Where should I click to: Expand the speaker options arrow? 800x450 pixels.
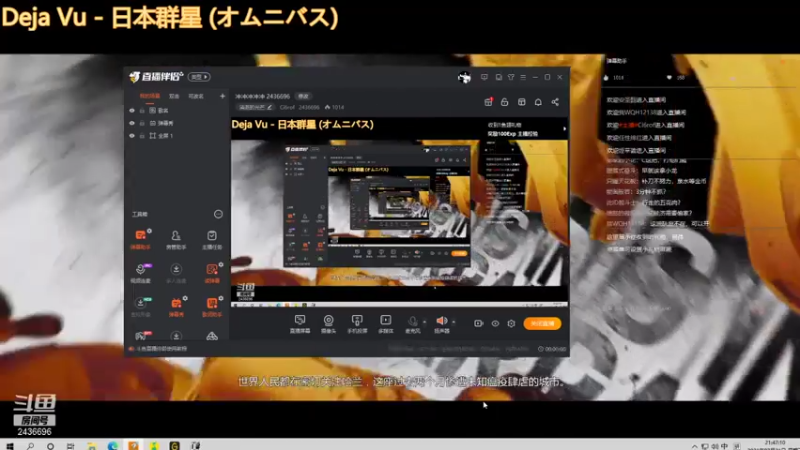(x=454, y=322)
